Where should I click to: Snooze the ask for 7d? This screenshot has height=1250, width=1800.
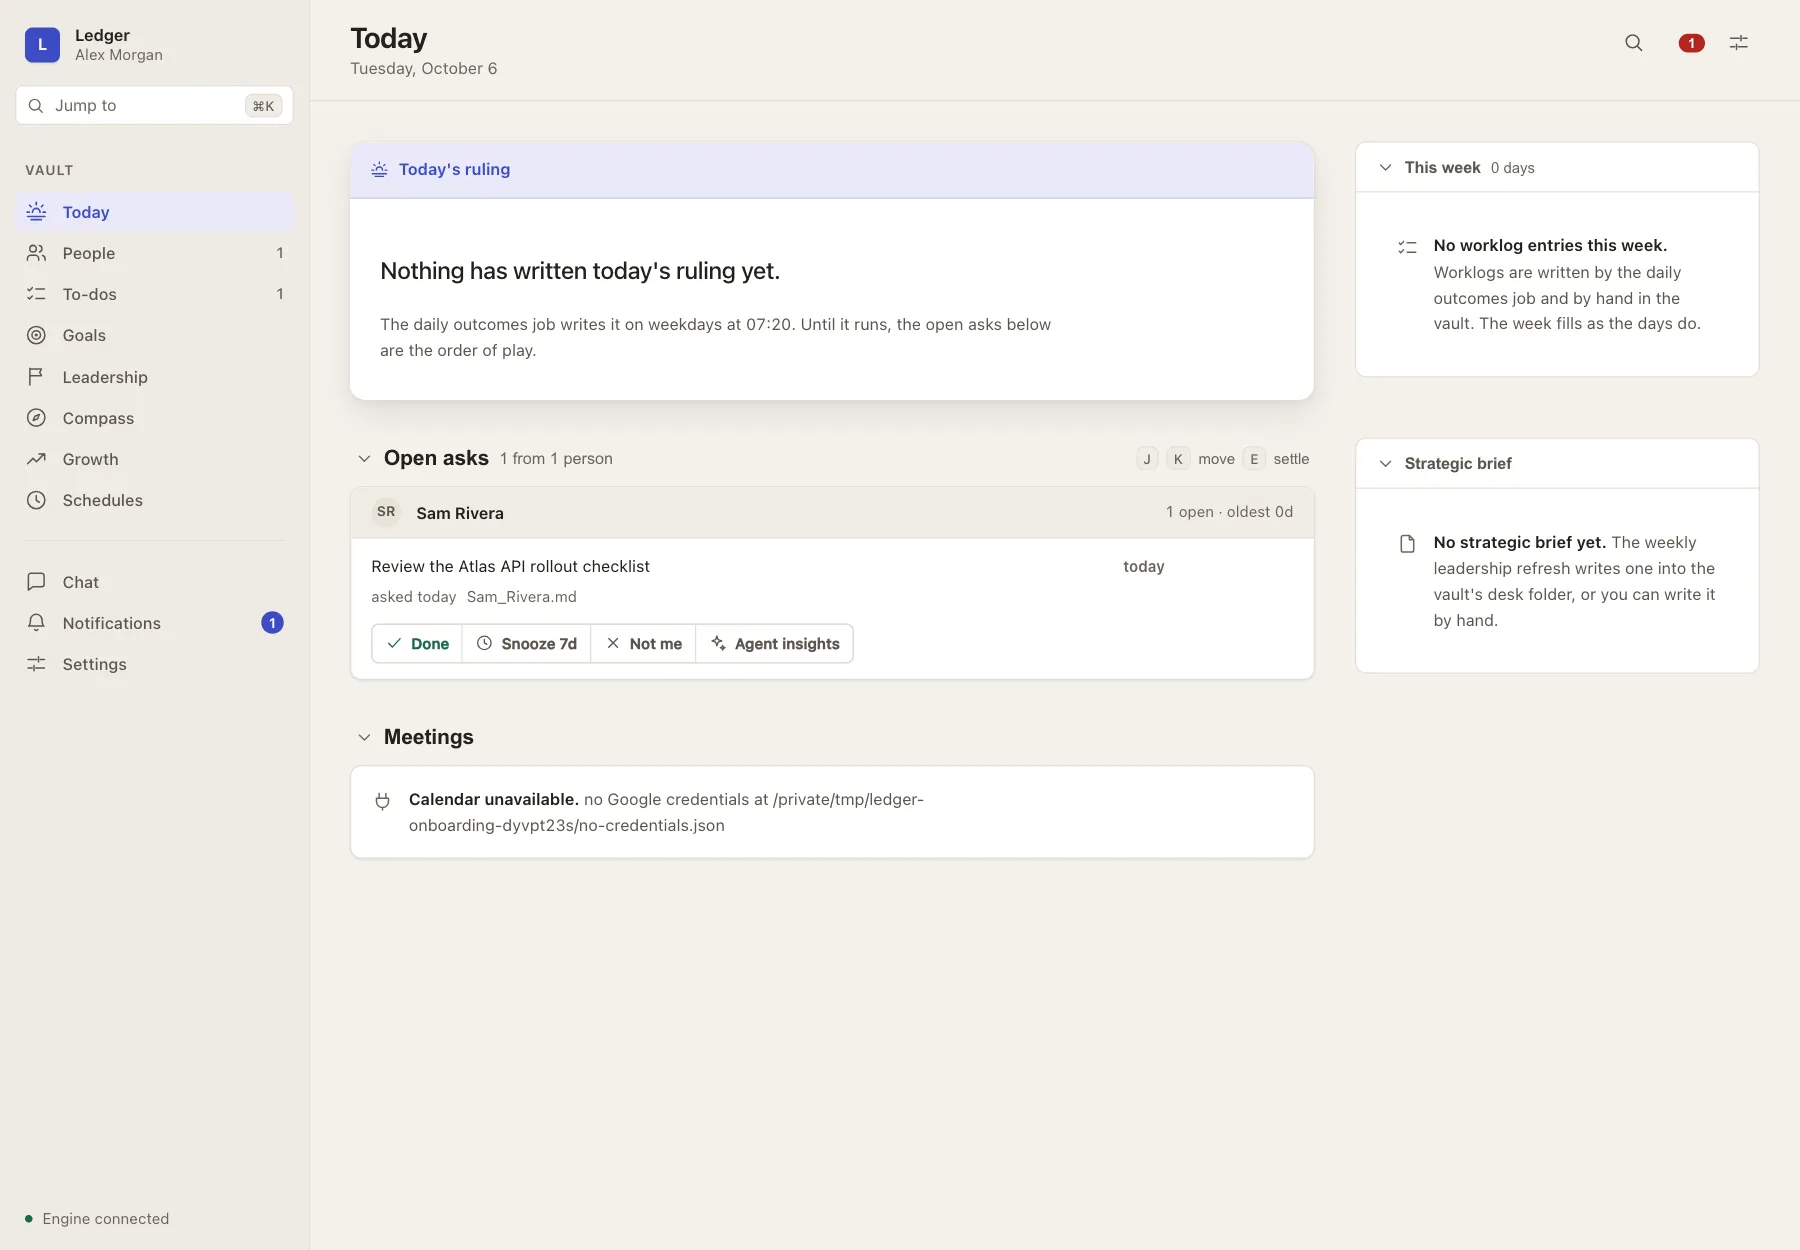pyautogui.click(x=527, y=644)
